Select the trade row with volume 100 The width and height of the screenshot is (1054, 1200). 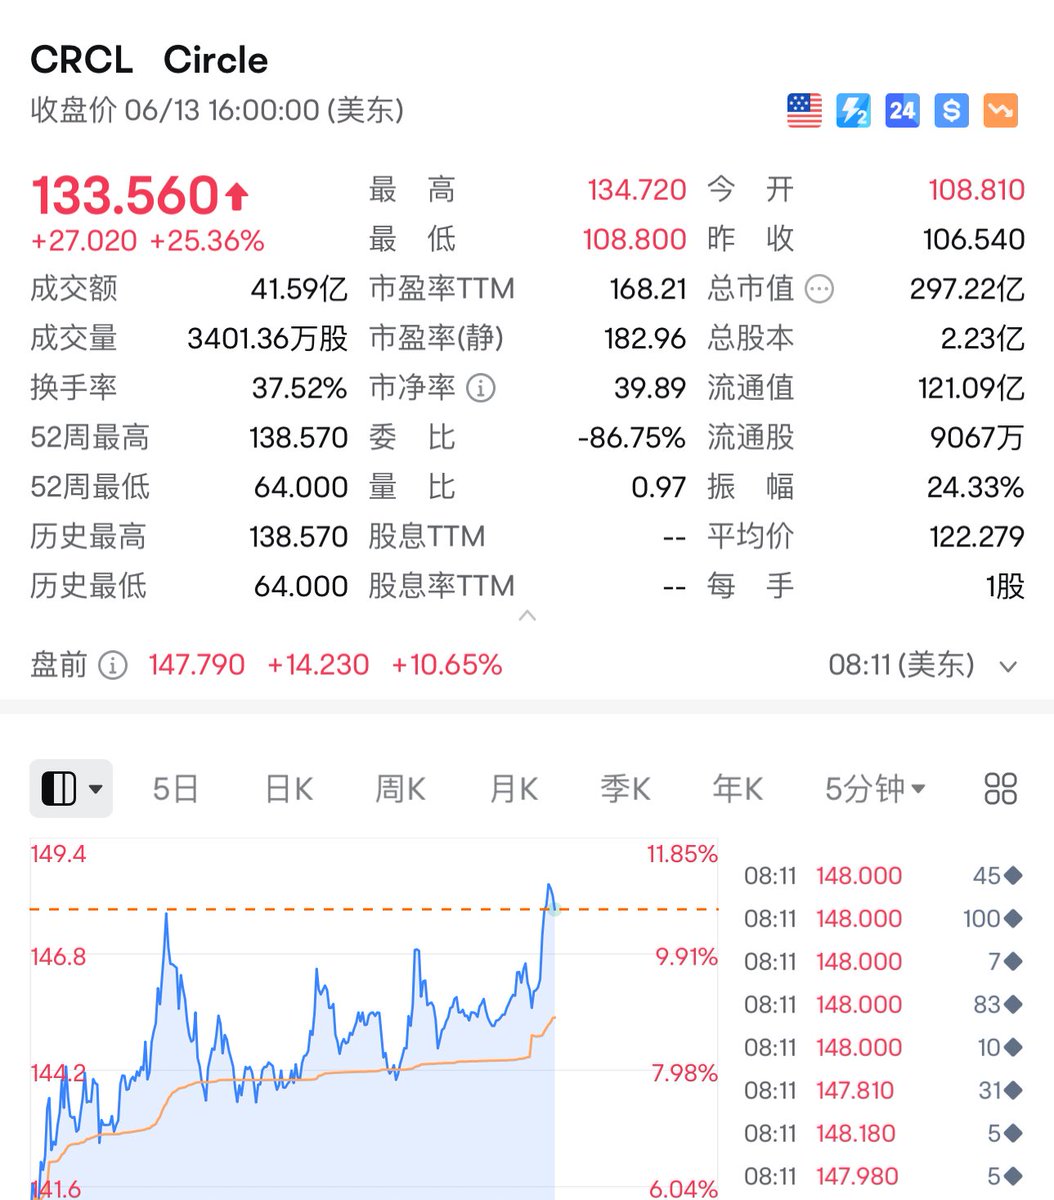pyautogui.click(x=883, y=918)
